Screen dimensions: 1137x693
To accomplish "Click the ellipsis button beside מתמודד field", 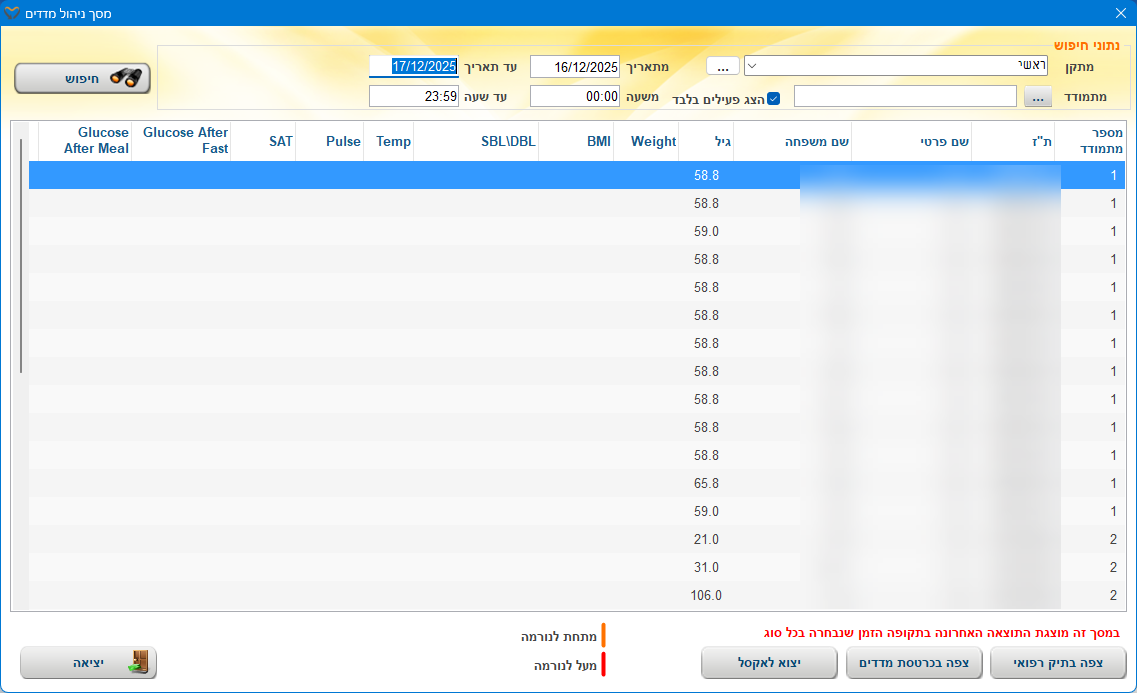I will click(x=1038, y=97).
